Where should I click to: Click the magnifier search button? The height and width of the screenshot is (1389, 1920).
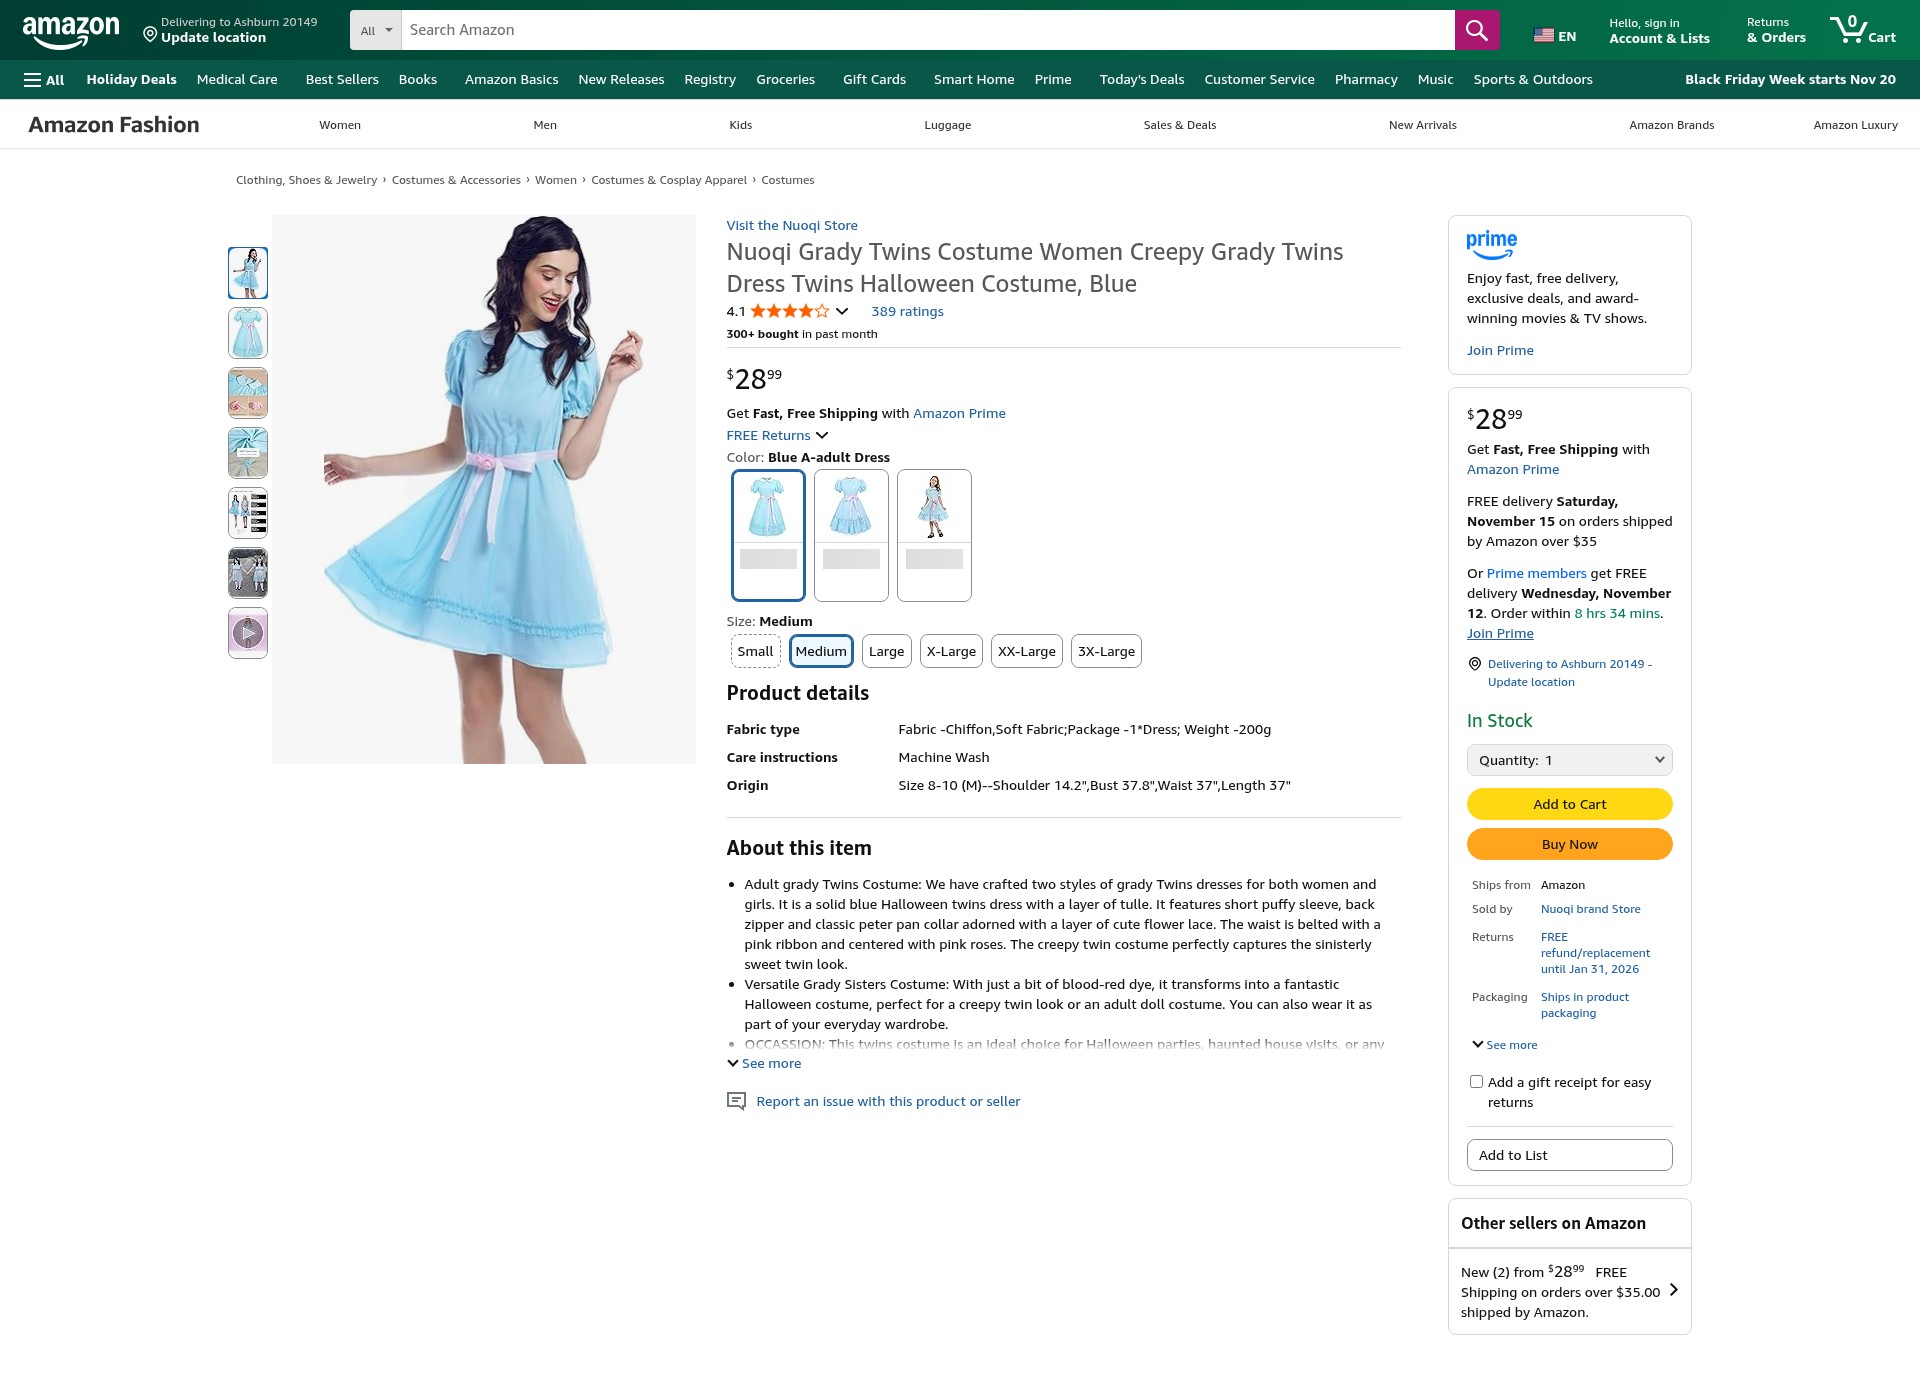coord(1476,30)
